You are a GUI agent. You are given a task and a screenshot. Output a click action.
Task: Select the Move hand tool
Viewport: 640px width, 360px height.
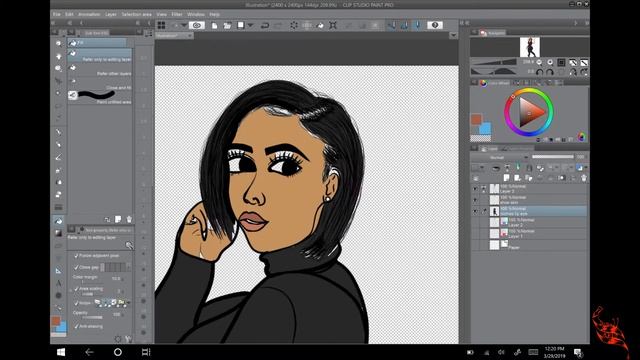click(x=58, y=56)
